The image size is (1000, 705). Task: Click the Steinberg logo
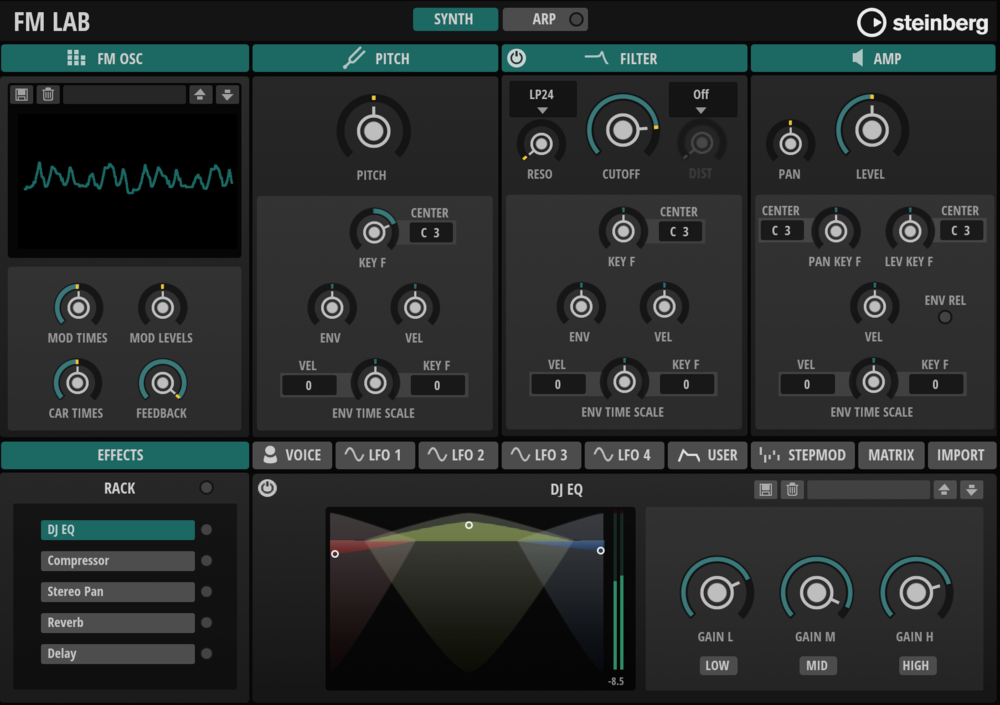coord(923,22)
